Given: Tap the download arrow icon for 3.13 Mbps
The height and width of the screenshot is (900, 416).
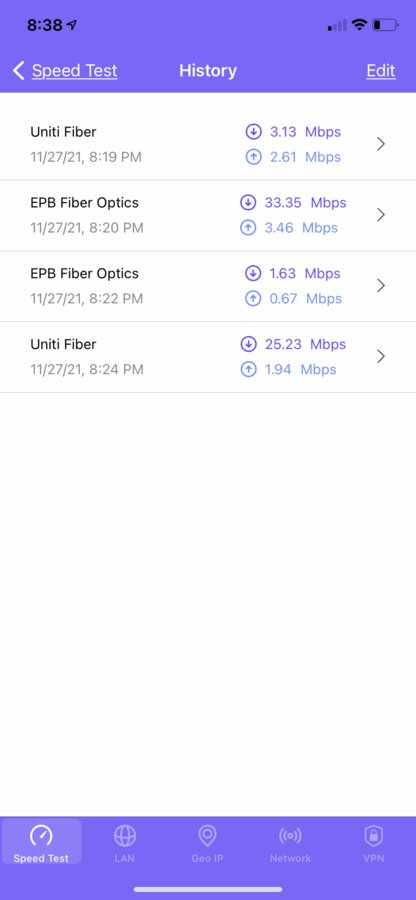Looking at the screenshot, I should tap(253, 132).
